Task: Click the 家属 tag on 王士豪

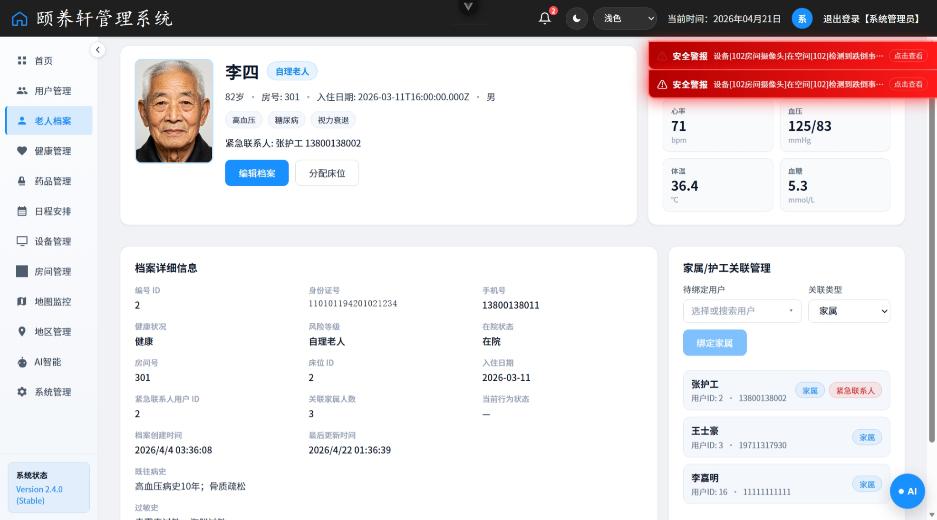Action: pos(867,437)
